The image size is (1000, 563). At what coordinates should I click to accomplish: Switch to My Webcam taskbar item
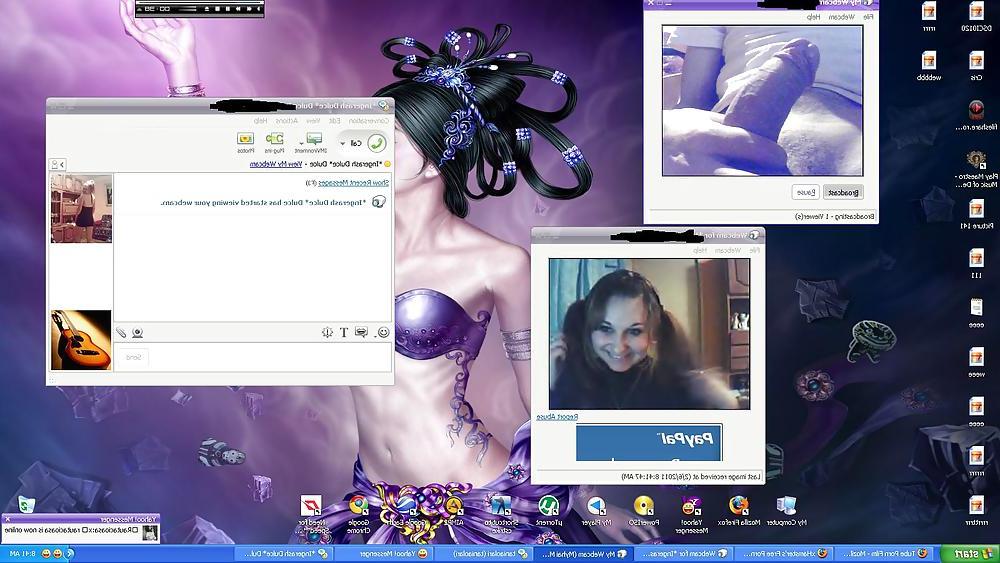(585, 554)
